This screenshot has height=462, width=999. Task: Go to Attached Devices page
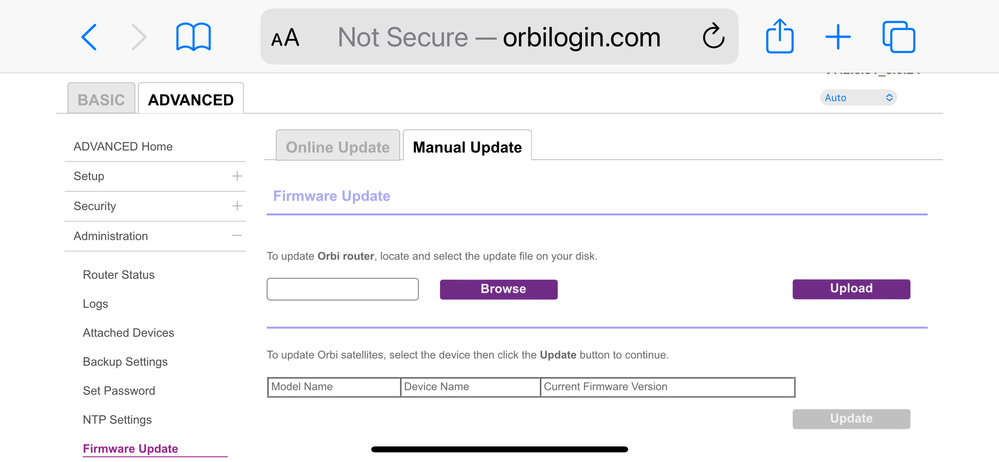pos(128,333)
